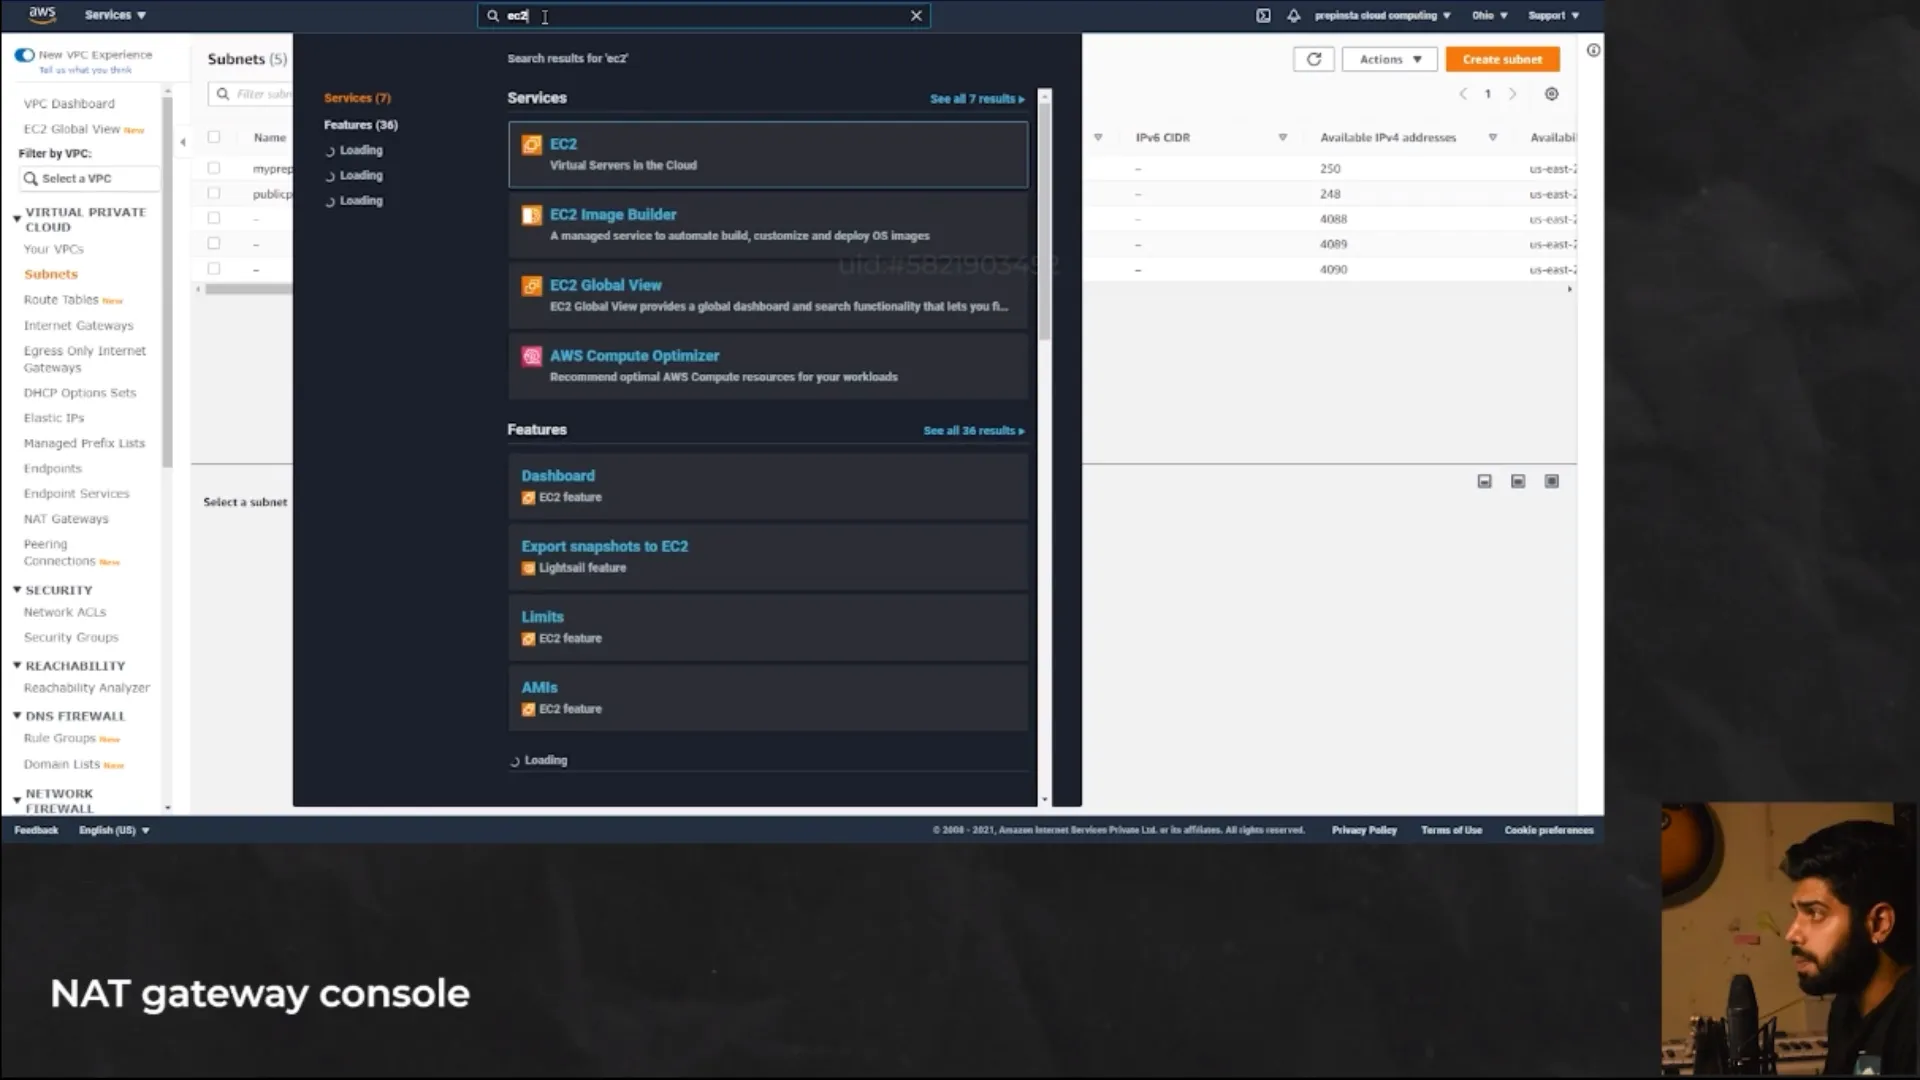The image size is (1920, 1080).
Task: Click the Create subnet button
Action: (x=1502, y=59)
